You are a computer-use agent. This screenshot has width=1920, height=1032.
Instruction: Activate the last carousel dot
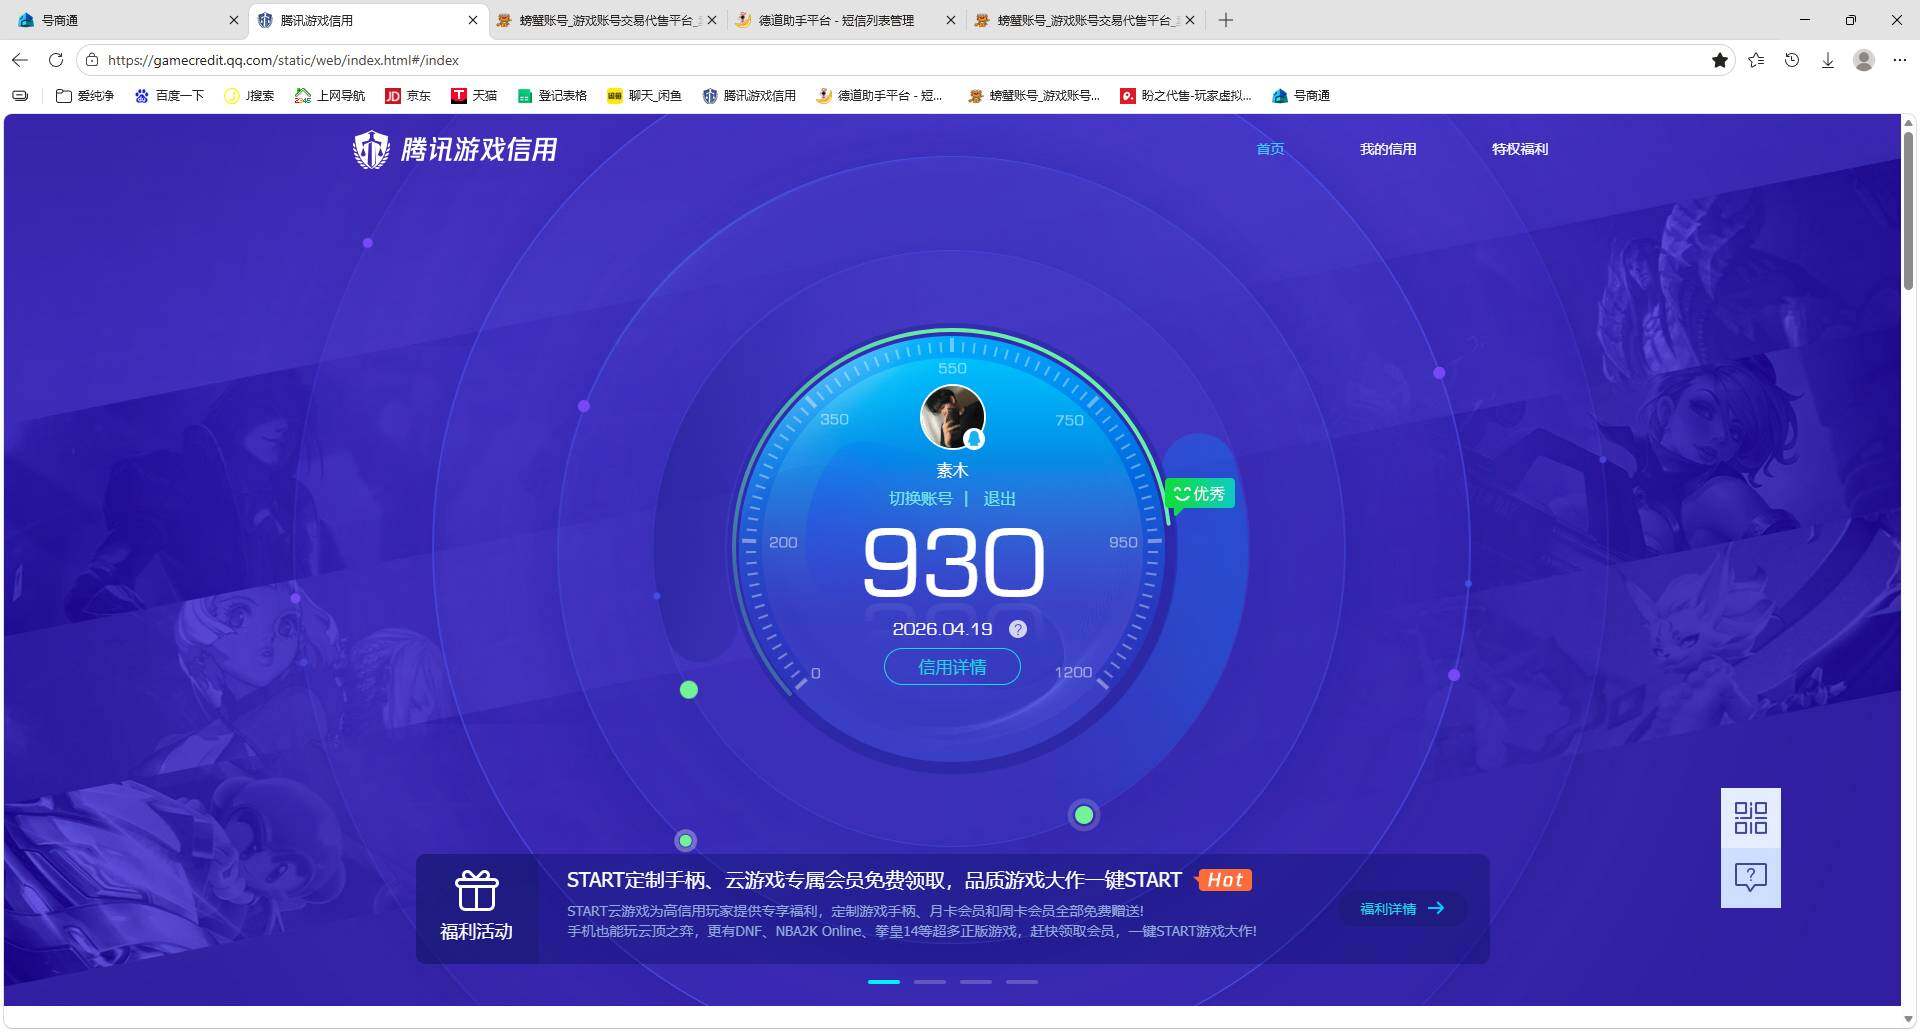pyautogui.click(x=1021, y=982)
